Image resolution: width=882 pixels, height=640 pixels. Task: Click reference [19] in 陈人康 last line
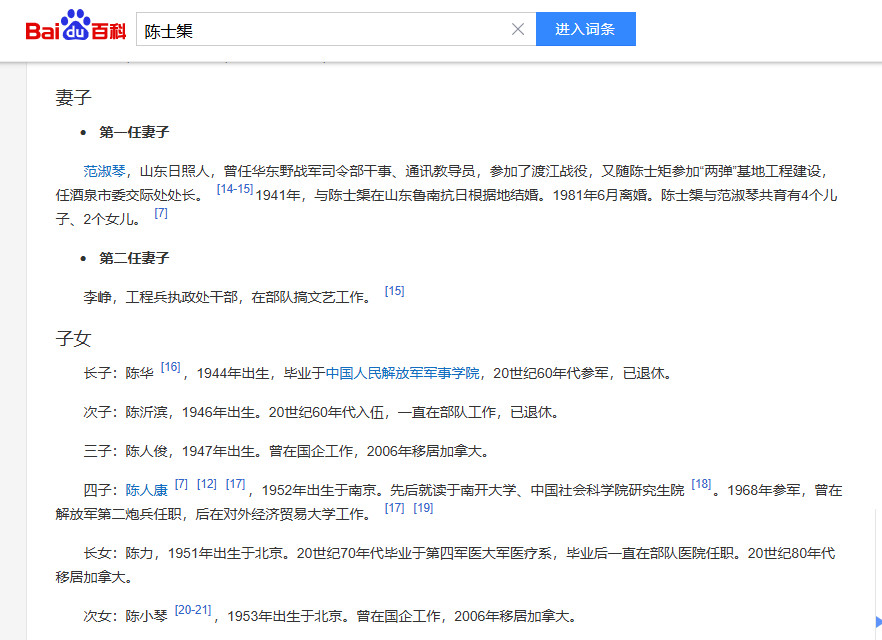coord(422,507)
